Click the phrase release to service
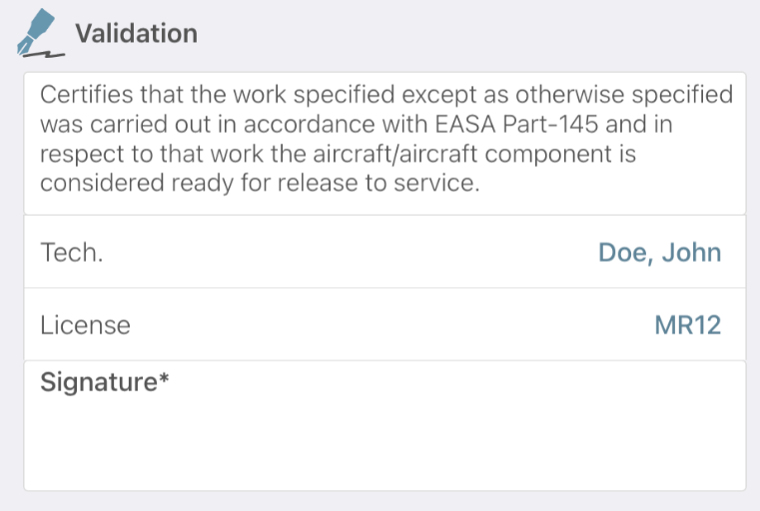This screenshot has height=511, width=760. coord(378,183)
